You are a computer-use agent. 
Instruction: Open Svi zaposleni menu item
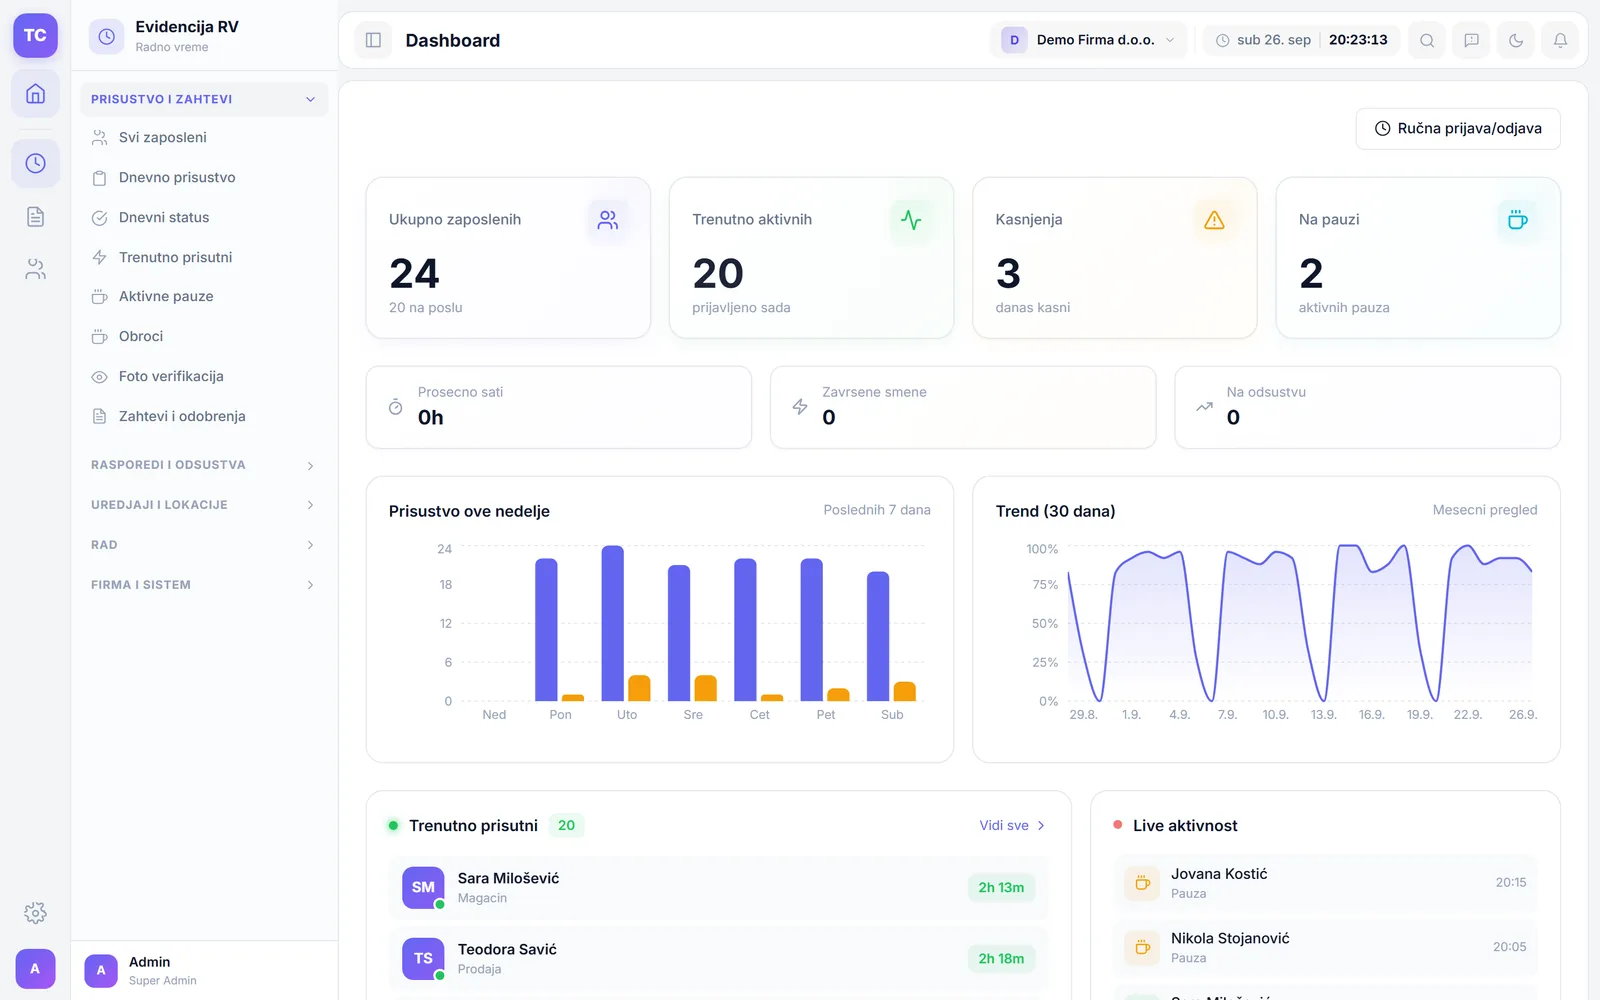click(204, 137)
